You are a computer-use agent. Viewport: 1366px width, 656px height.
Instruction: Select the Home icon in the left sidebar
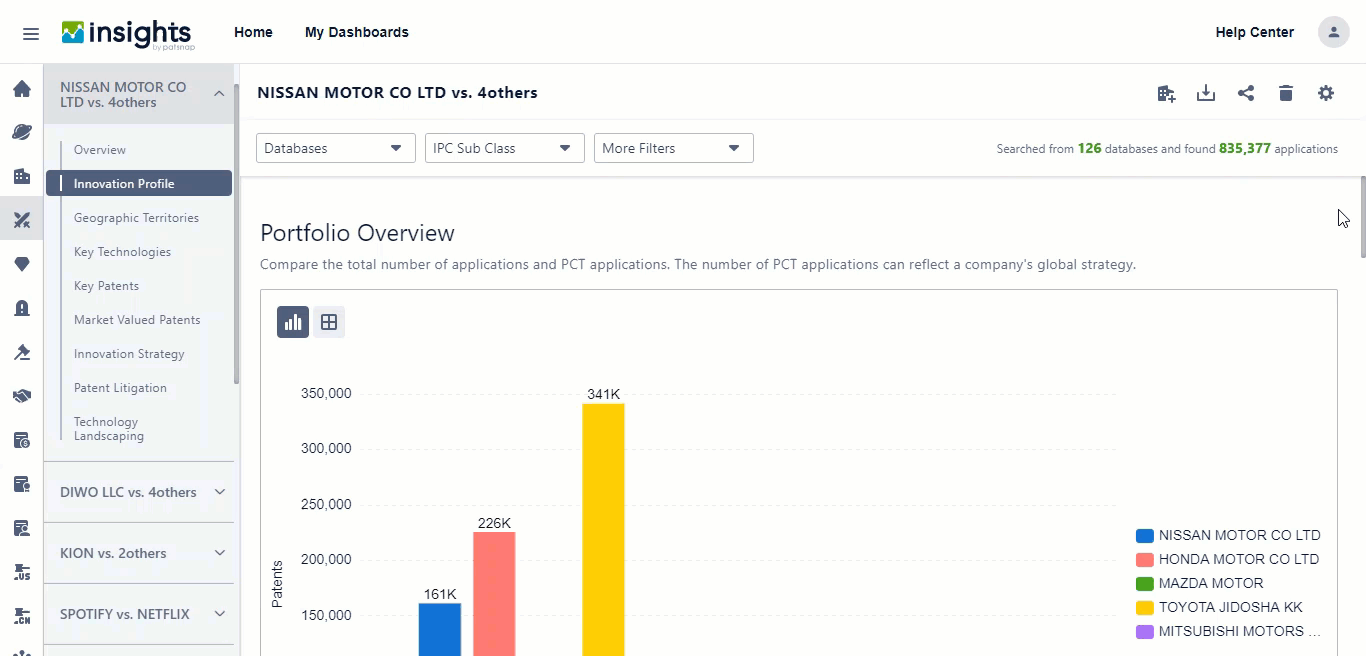pos(22,88)
